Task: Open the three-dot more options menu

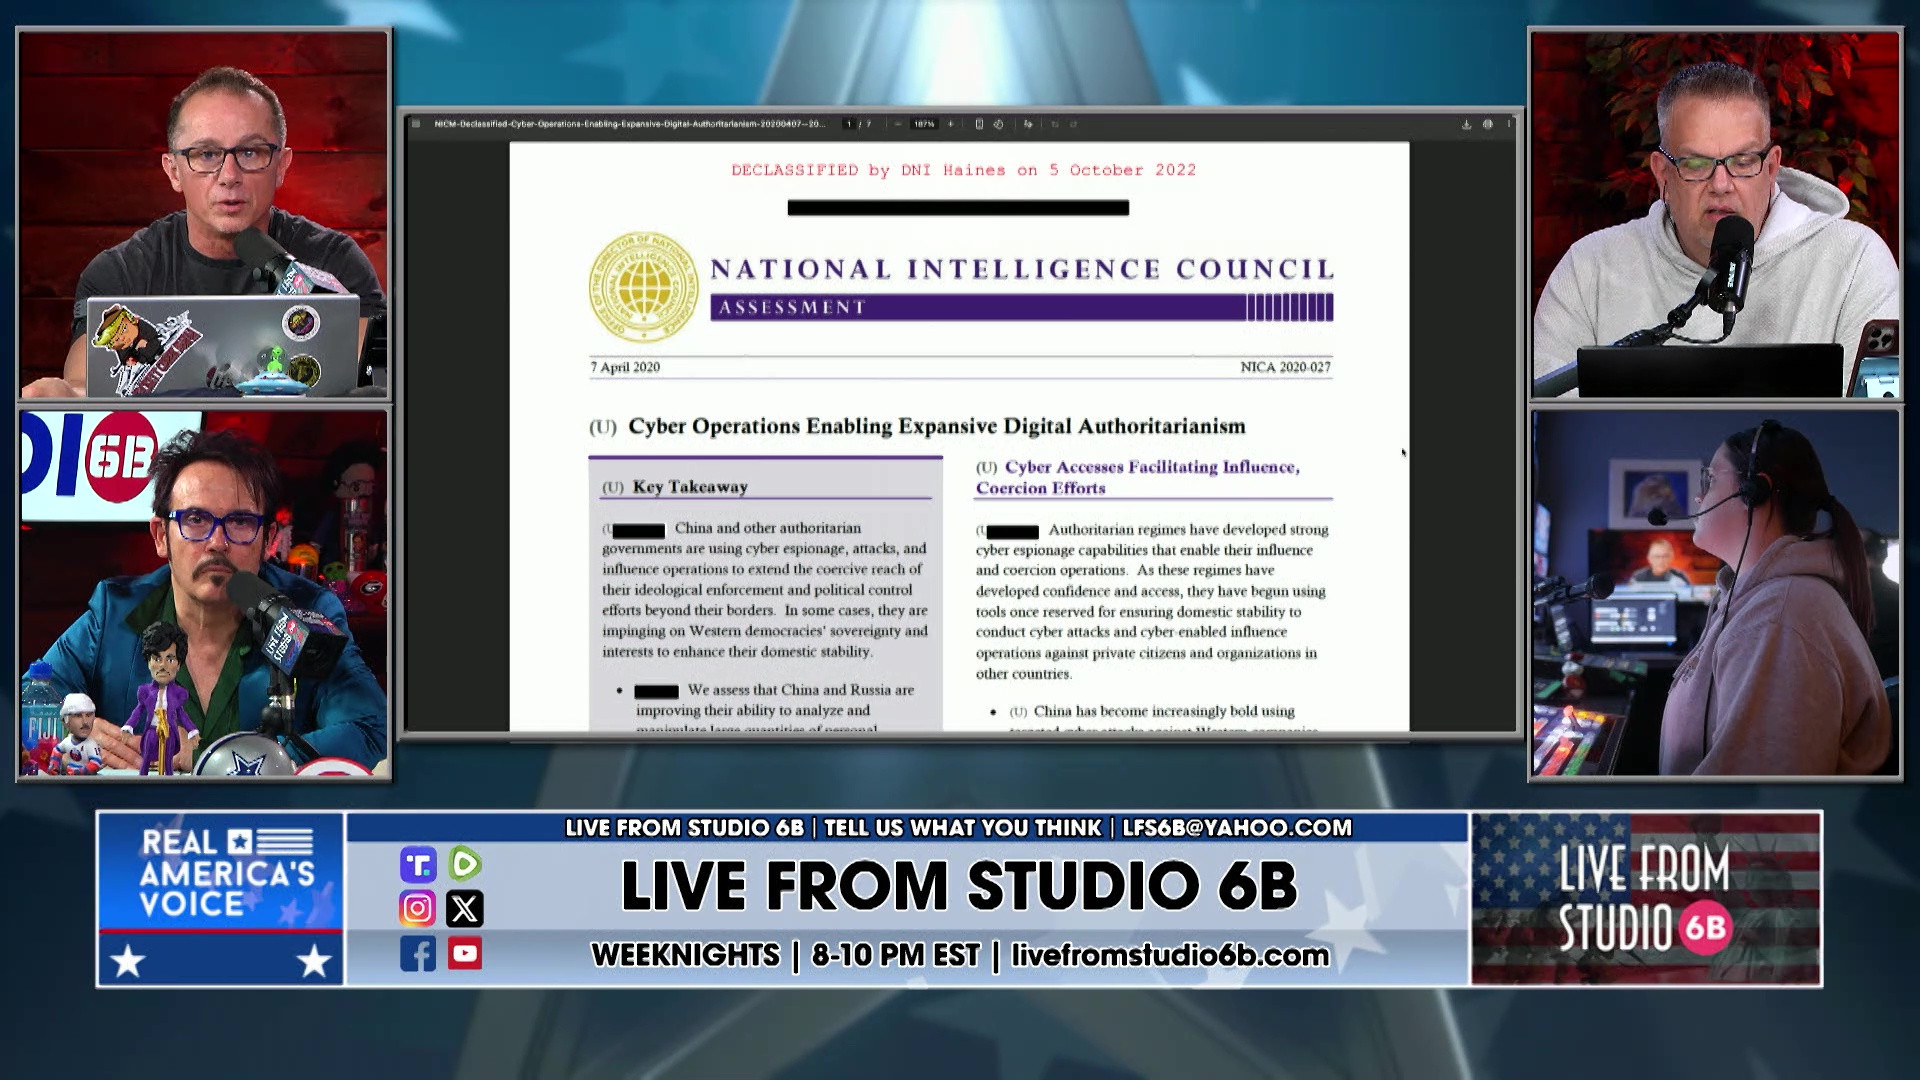Action: tap(1508, 126)
